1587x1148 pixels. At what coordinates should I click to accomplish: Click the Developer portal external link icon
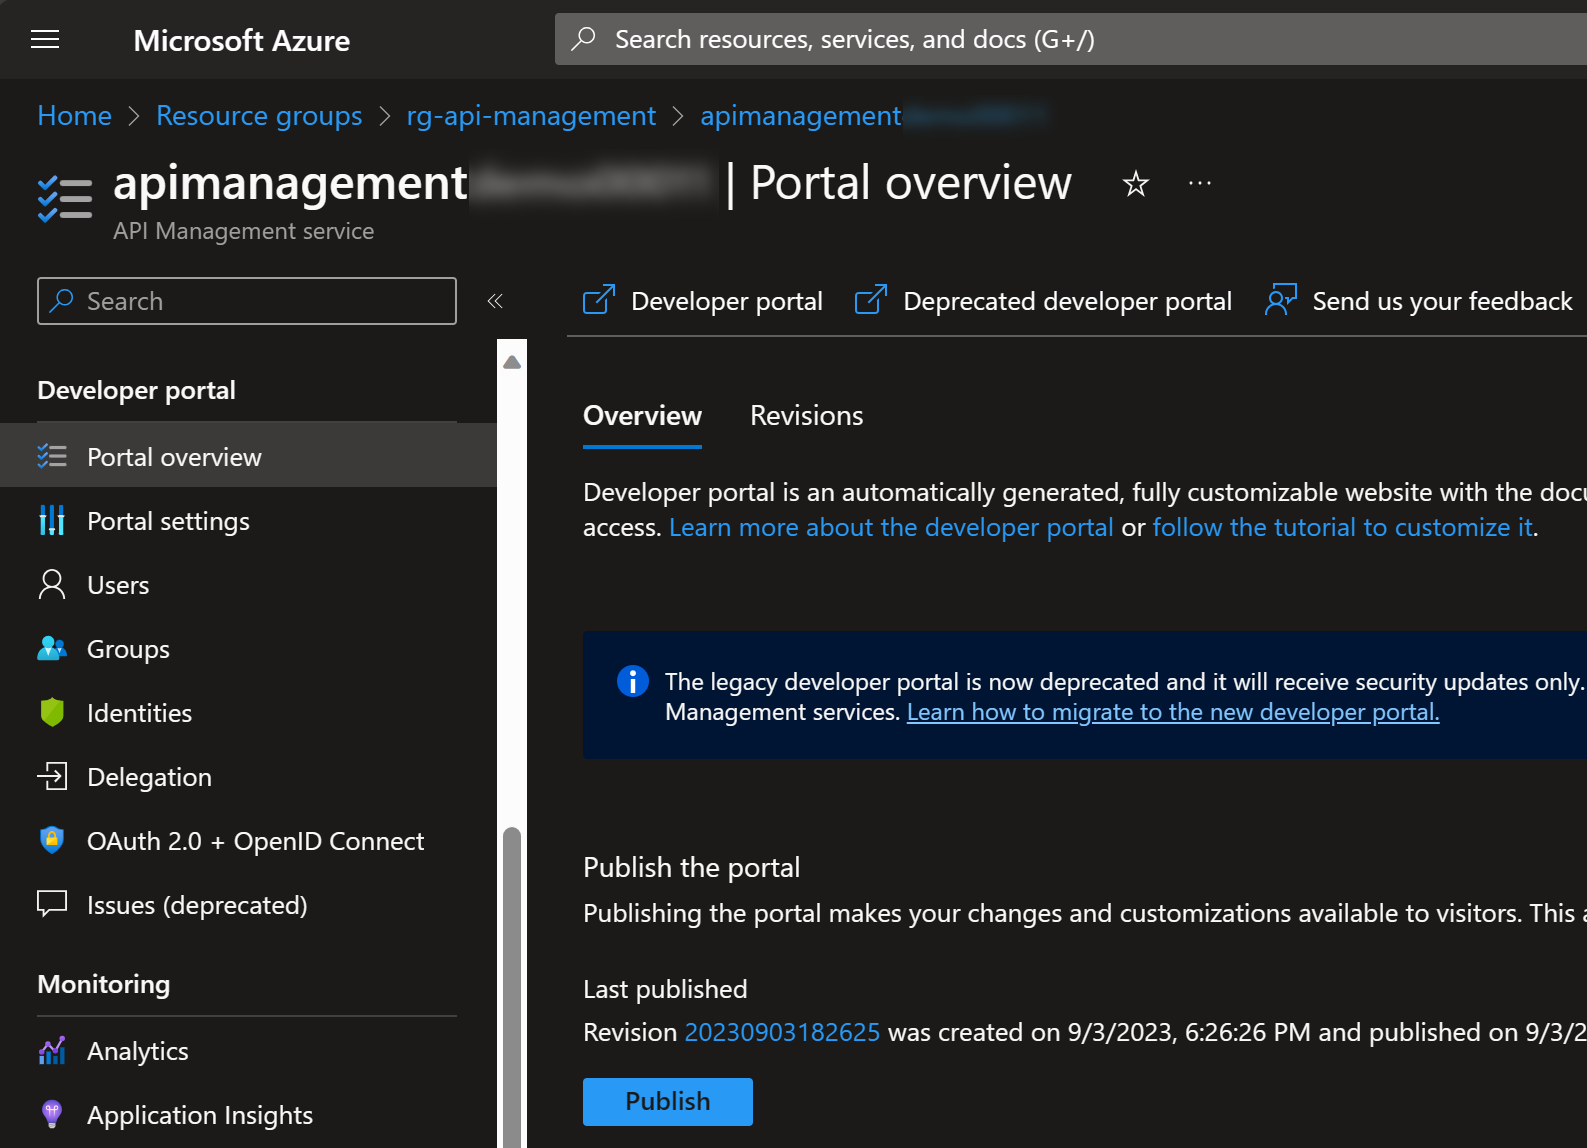599,299
